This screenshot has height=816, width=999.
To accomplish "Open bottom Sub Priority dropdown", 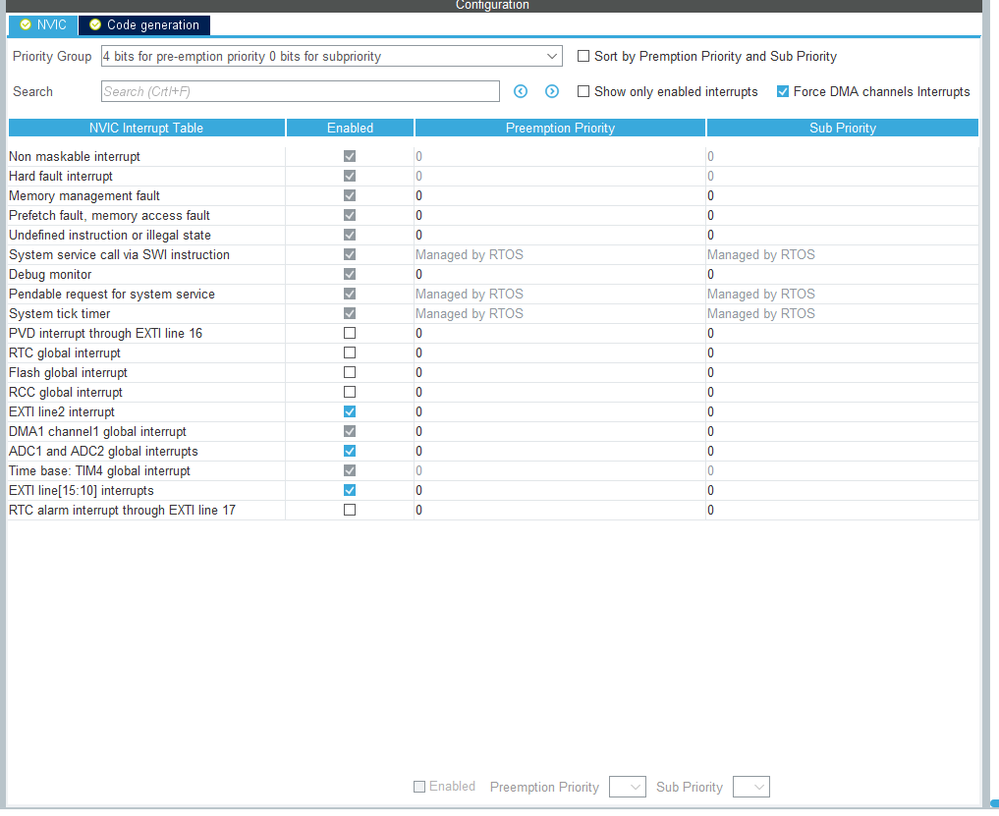I will [751, 787].
